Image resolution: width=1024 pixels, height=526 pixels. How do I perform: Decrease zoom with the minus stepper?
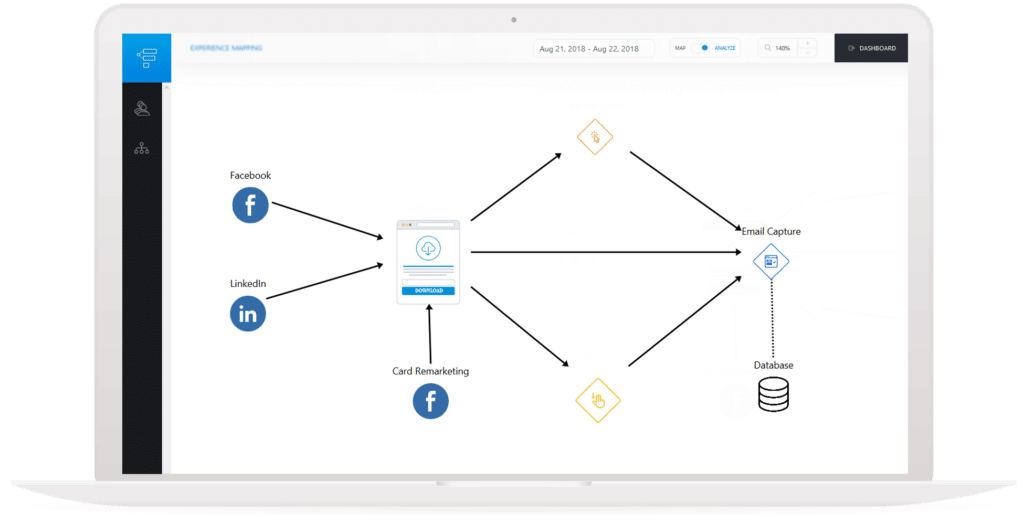pyautogui.click(x=807, y=53)
